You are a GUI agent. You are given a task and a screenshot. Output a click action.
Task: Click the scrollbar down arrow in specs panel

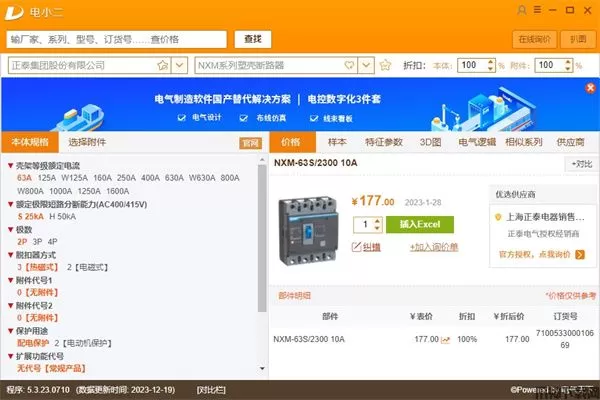(x=262, y=369)
